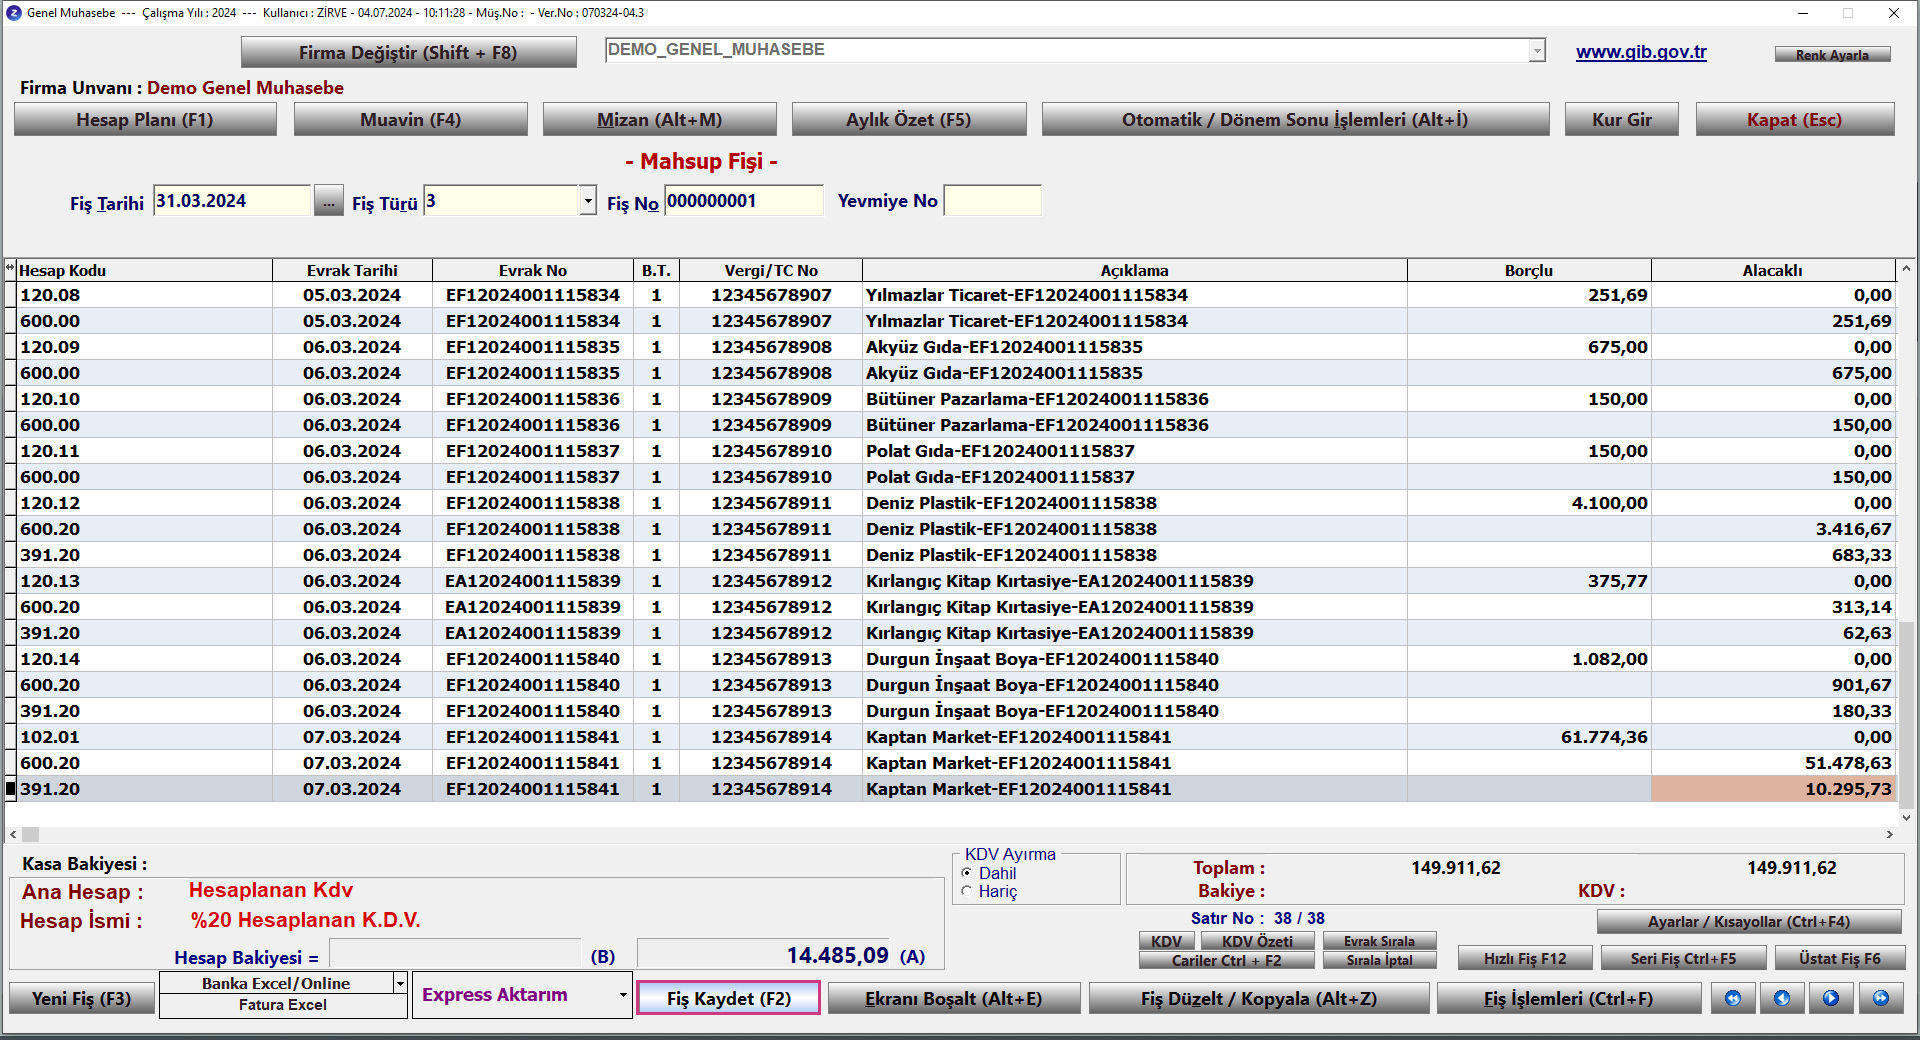
Task: Click the table's vertical scrollbar thumb
Action: [1907, 715]
